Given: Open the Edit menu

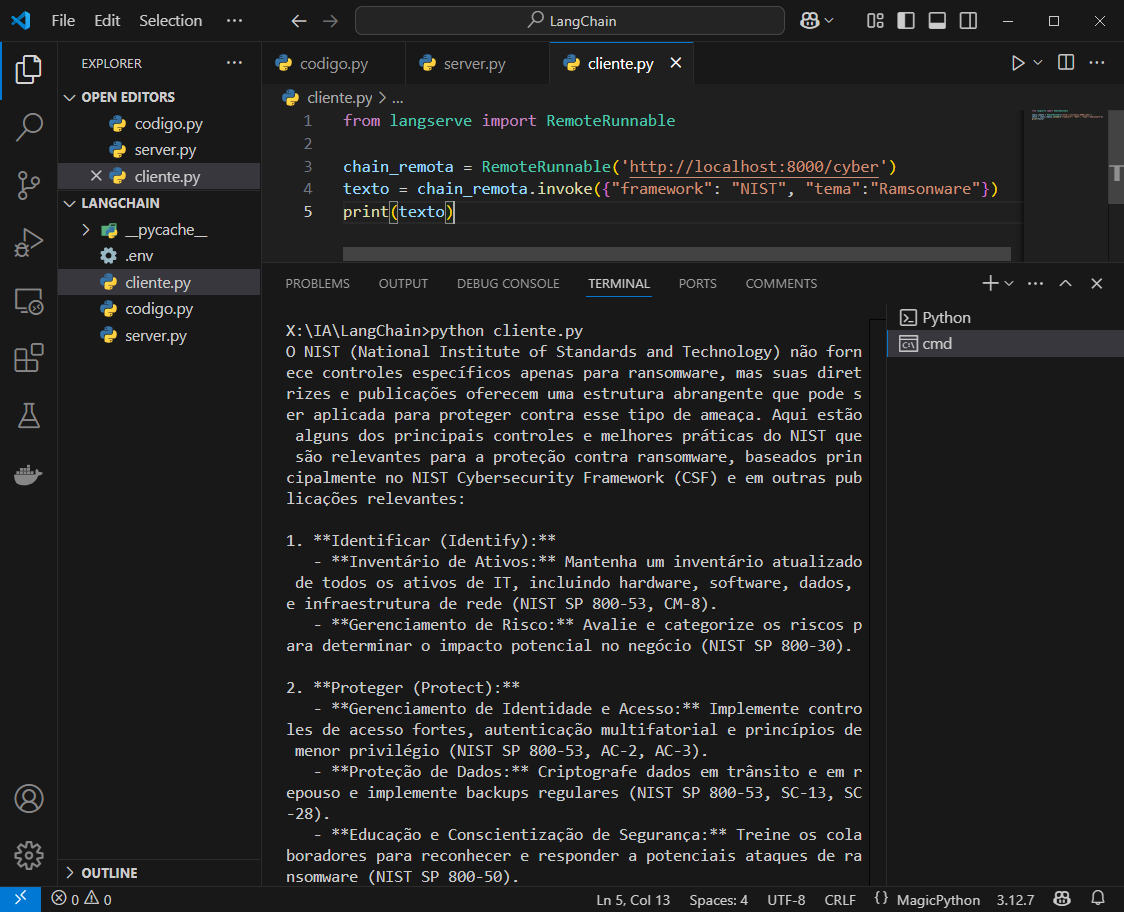Looking at the screenshot, I should pyautogui.click(x=107, y=21).
